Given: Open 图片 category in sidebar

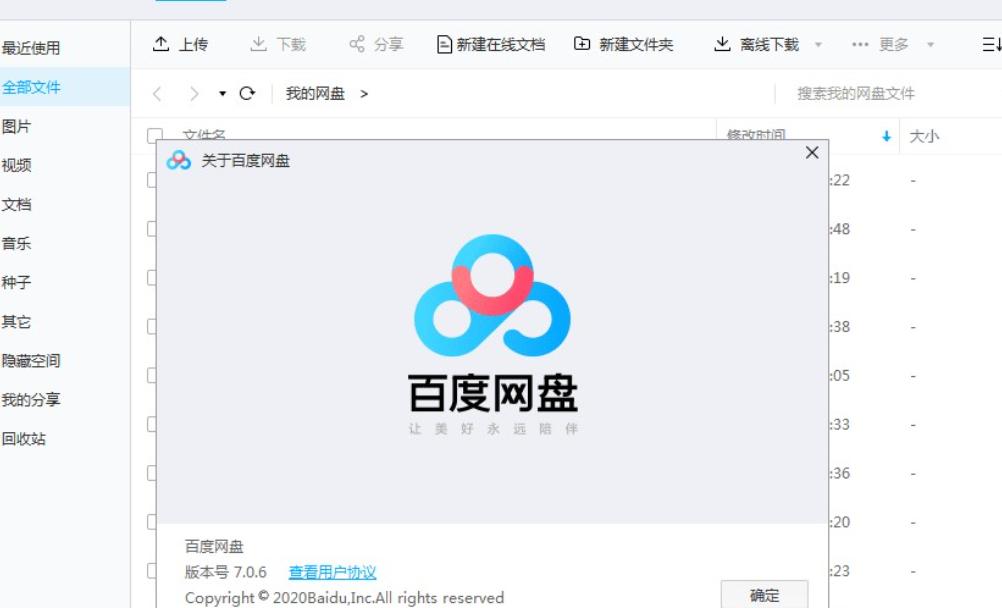Looking at the screenshot, I should (16, 126).
